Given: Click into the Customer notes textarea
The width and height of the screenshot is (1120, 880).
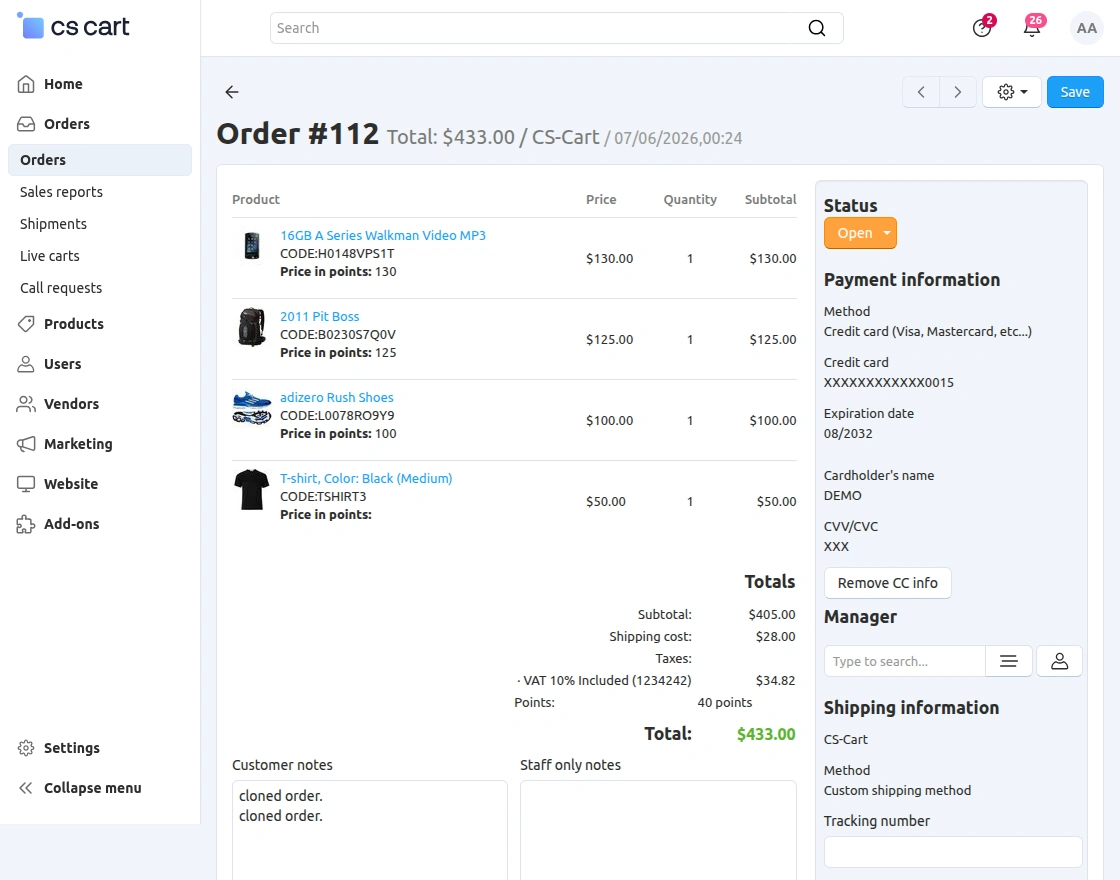Looking at the screenshot, I should tap(369, 830).
